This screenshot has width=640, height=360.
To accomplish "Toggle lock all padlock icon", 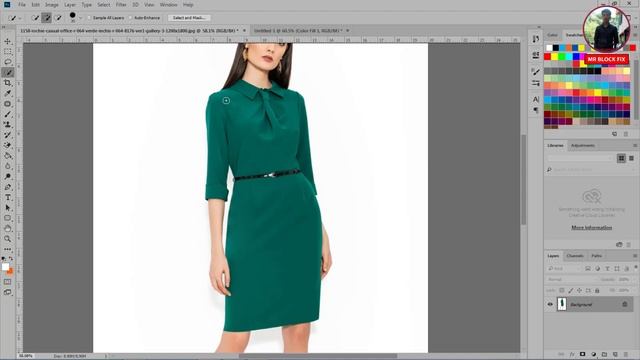I will pyautogui.click(x=597, y=291).
